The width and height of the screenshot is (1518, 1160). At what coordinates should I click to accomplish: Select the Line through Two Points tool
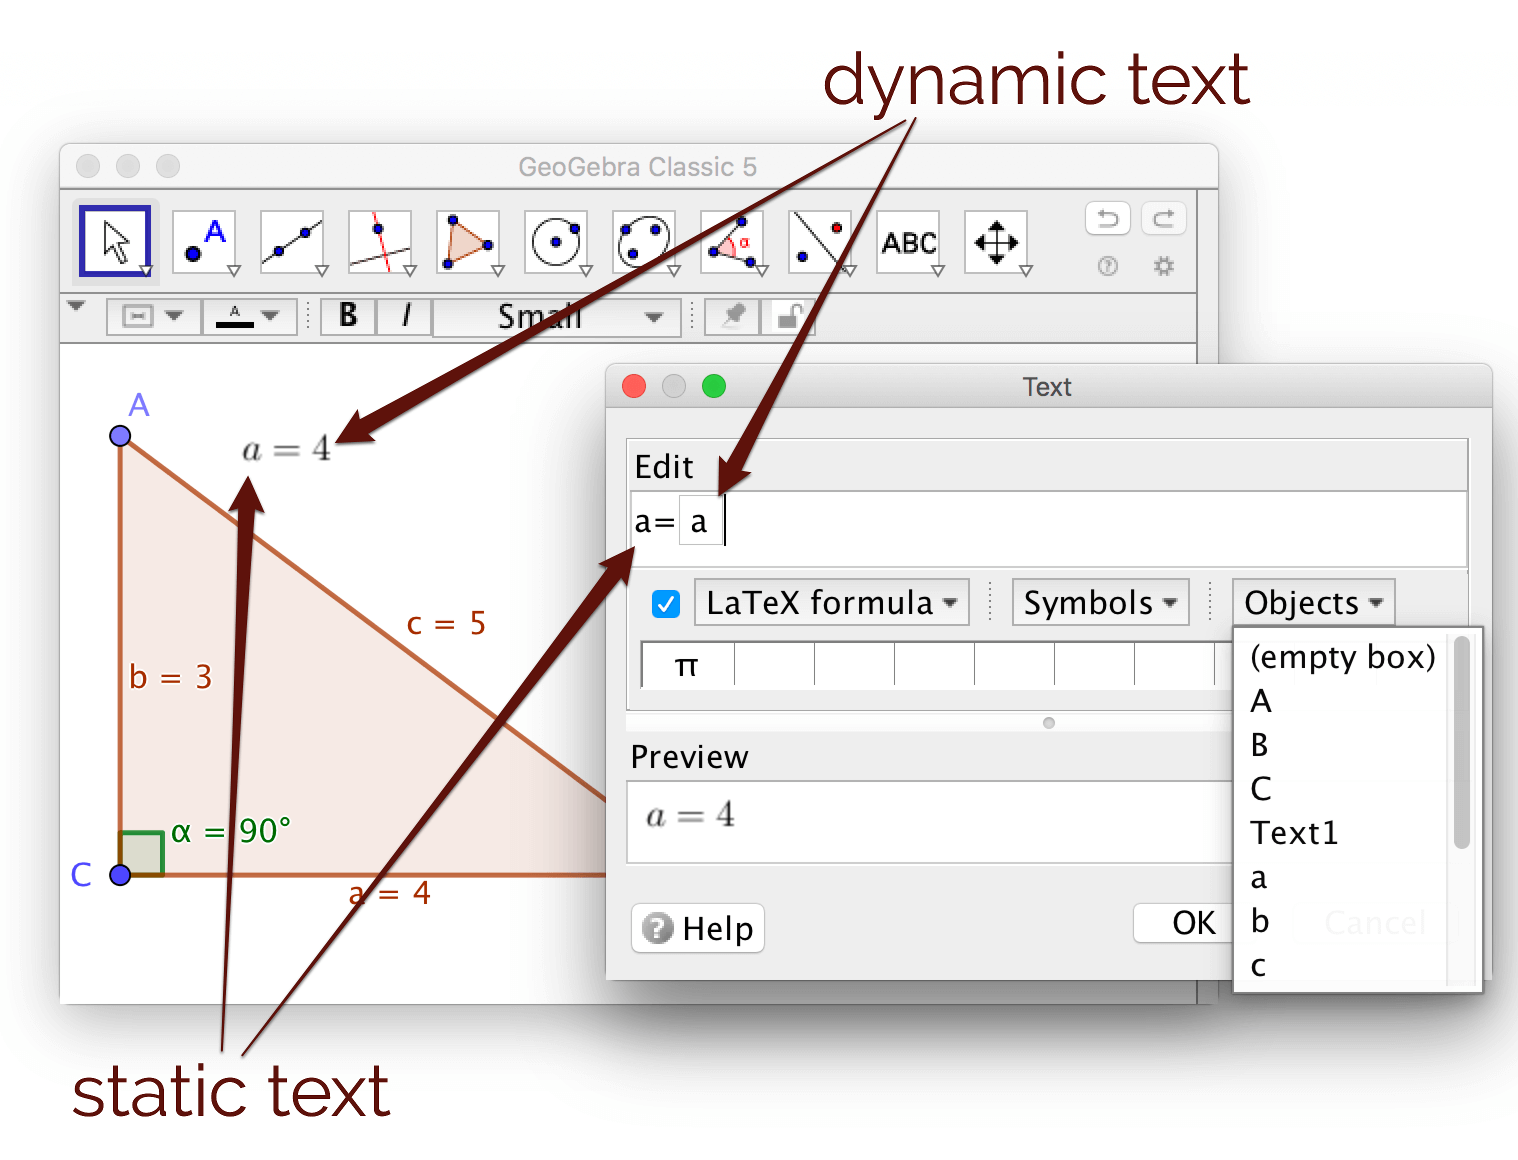293,240
